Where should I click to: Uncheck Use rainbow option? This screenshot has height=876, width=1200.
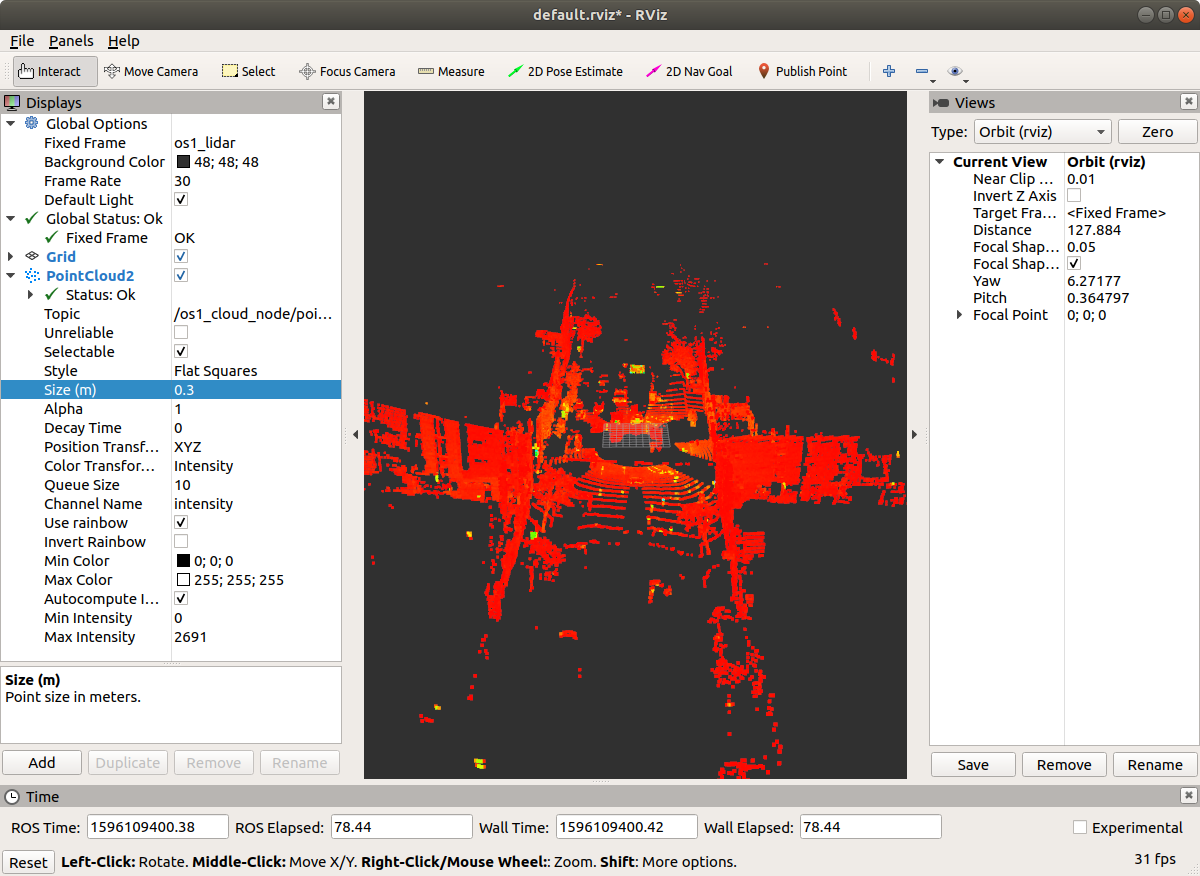(181, 522)
